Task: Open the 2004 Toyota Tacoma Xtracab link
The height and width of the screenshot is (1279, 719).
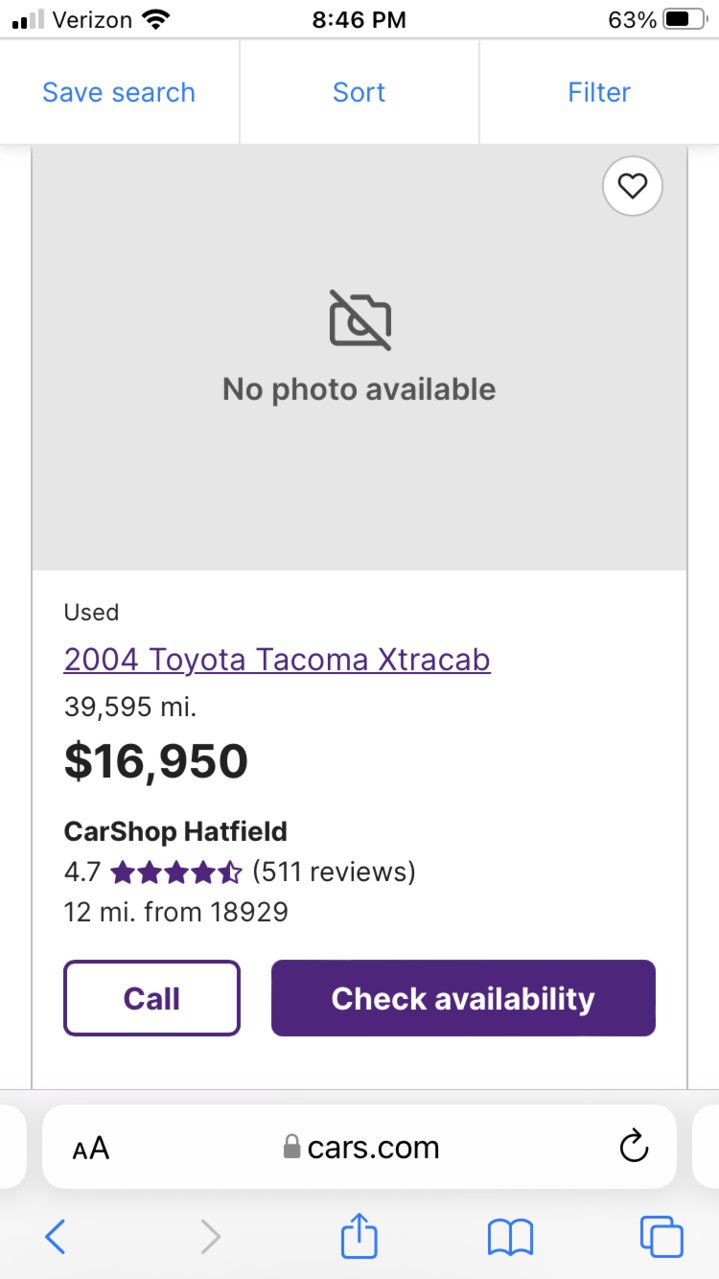Action: 277,660
